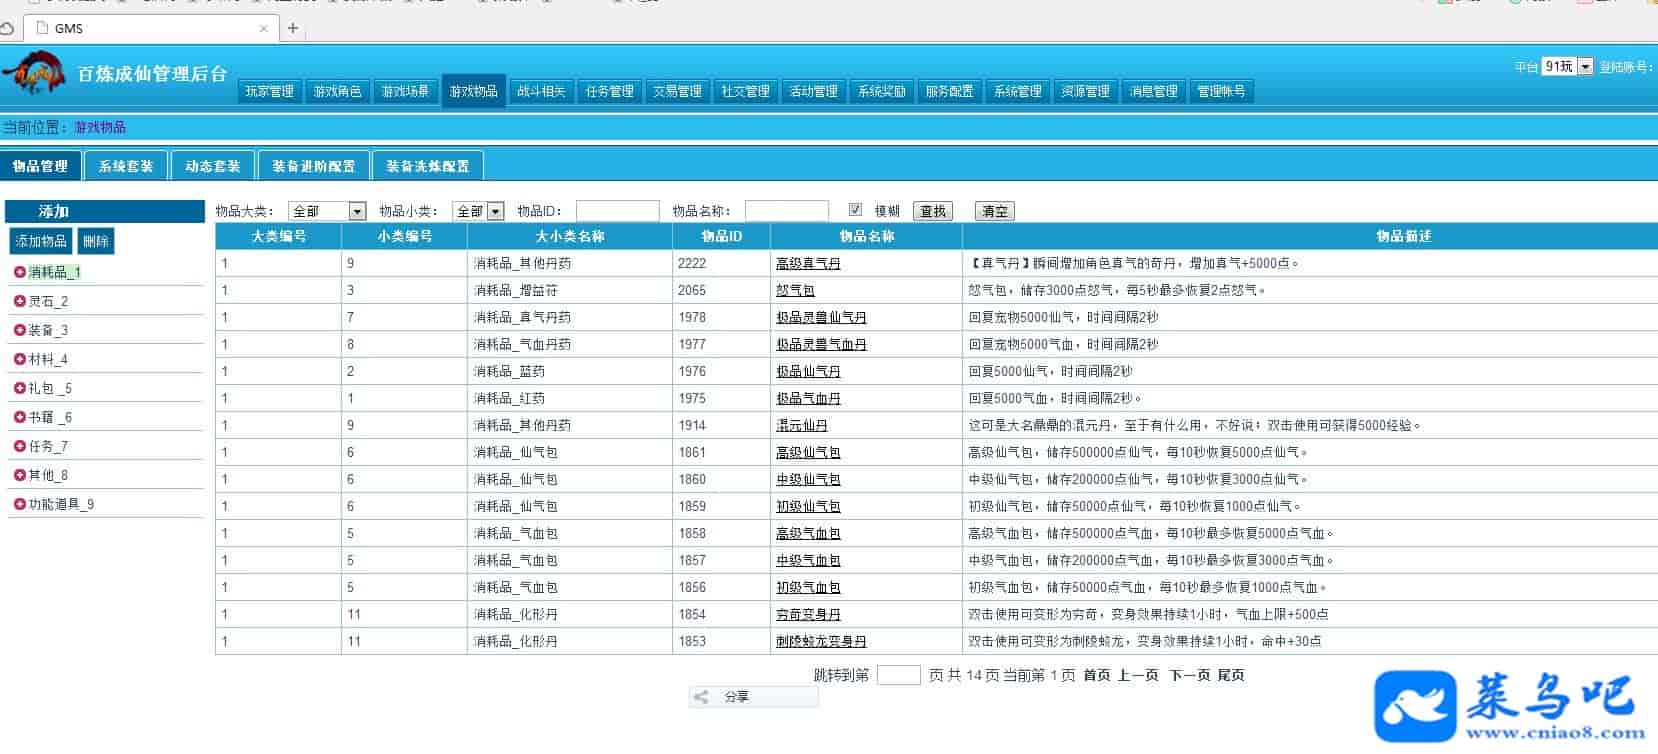
Task: Switch to the 系统套装 tab
Action: coord(126,166)
